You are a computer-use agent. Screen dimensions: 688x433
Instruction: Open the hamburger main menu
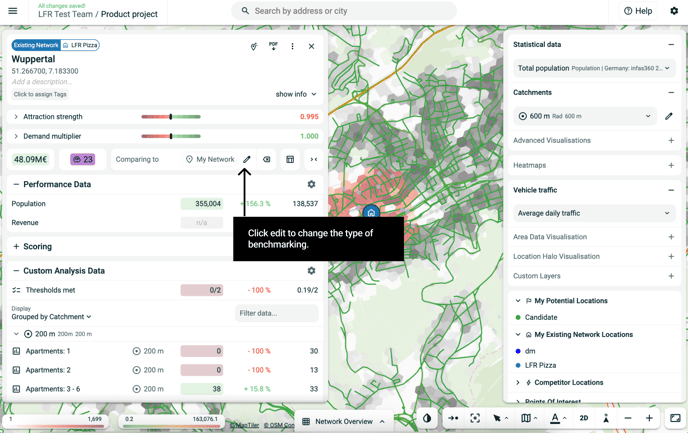tap(13, 11)
